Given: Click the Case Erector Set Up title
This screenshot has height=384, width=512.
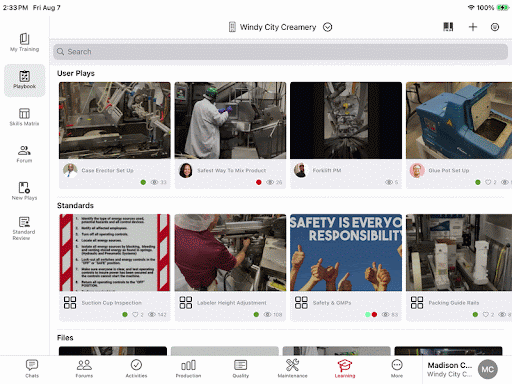Looking at the screenshot, I should pyautogui.click(x=107, y=170).
